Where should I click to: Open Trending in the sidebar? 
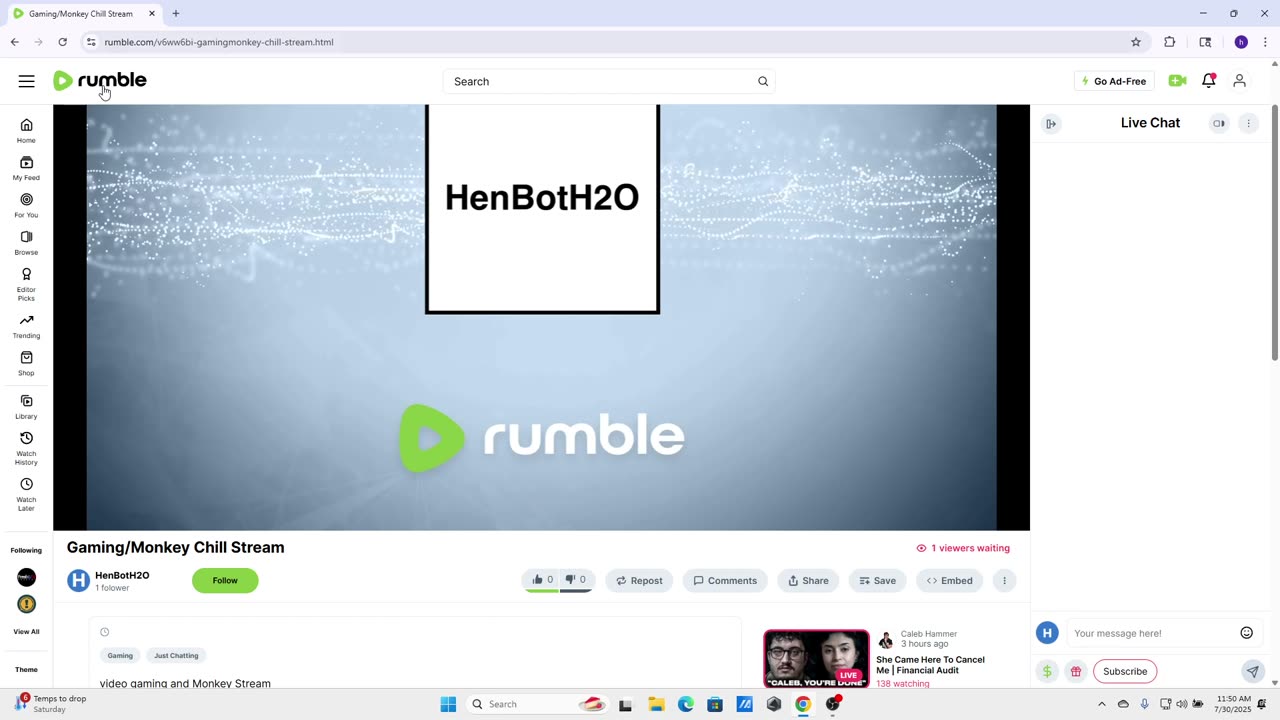coord(26,326)
